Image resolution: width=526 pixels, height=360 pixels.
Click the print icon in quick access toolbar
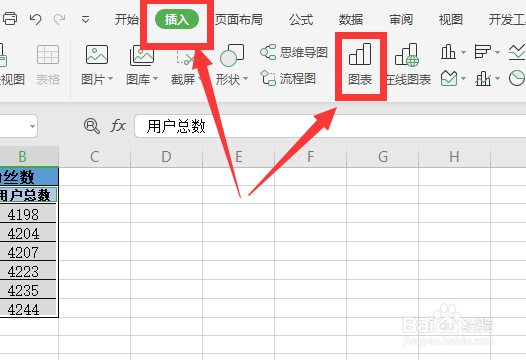pyautogui.click(x=10, y=19)
